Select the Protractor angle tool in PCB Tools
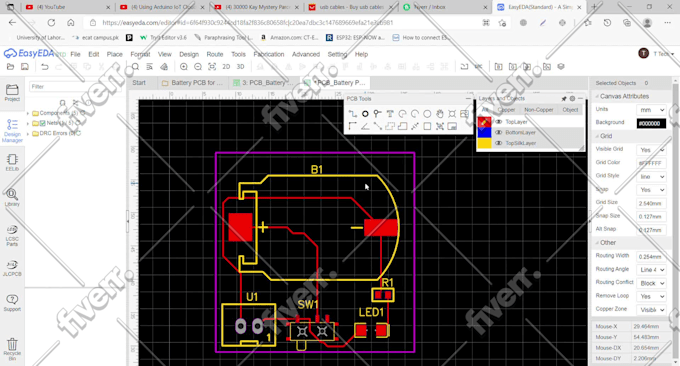 click(365, 126)
